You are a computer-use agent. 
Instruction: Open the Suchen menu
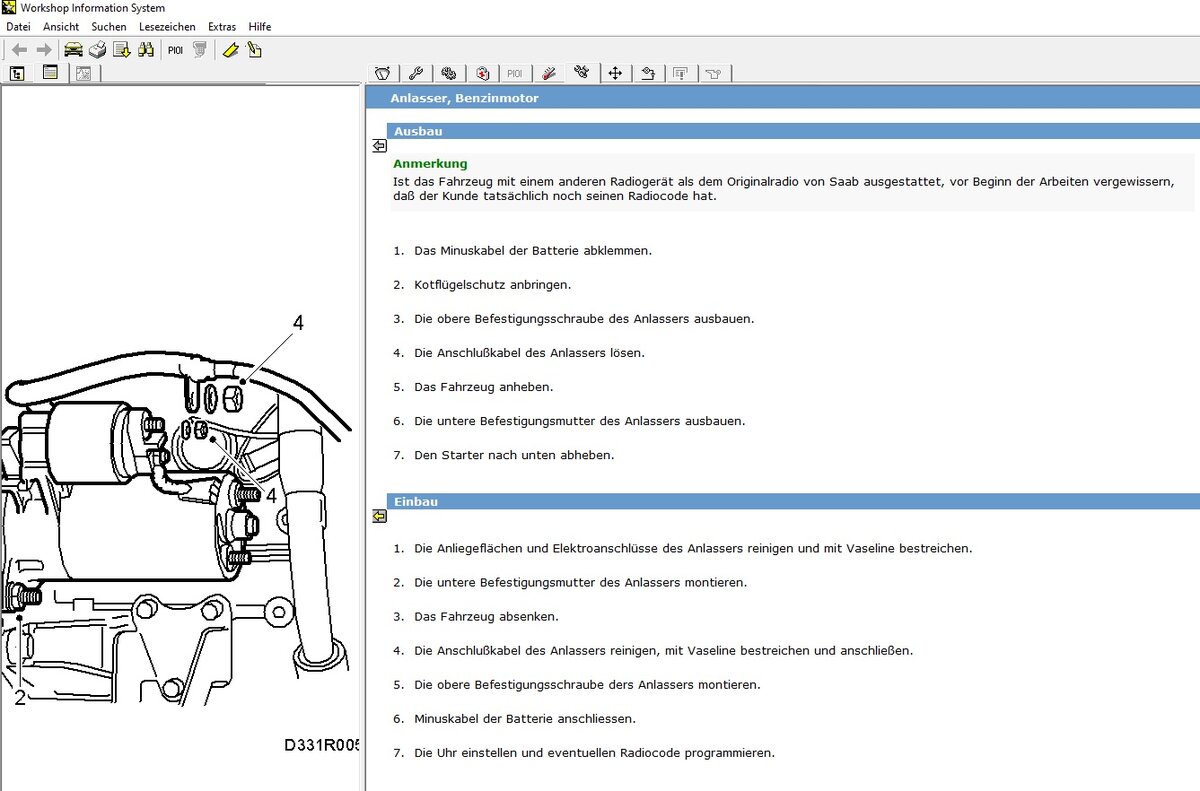tap(109, 26)
